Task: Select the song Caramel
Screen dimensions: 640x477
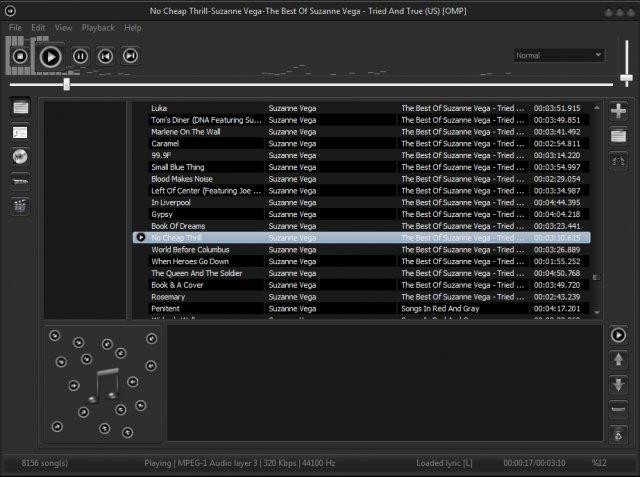Action: [x=361, y=144]
